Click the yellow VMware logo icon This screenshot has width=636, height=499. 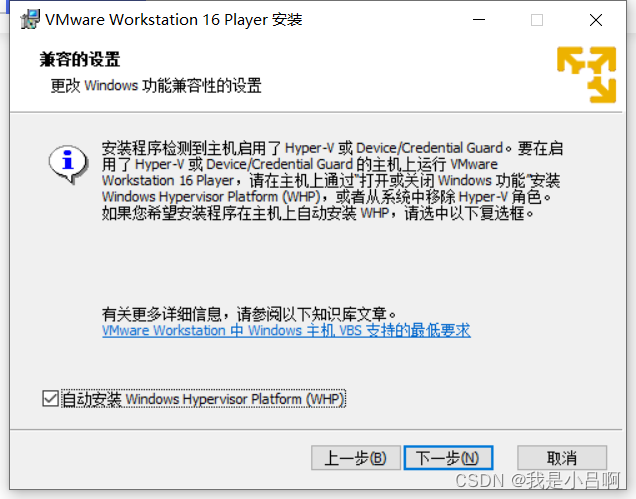point(587,74)
